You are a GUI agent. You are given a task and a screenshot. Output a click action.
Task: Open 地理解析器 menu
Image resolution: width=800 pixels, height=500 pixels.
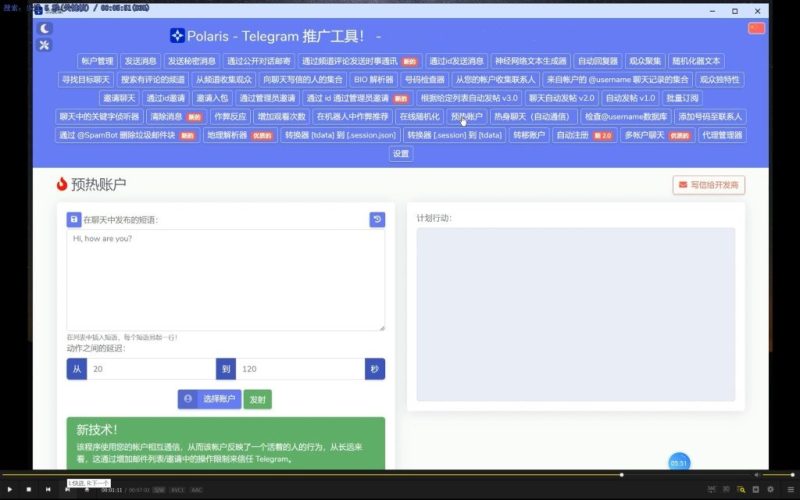pos(240,135)
